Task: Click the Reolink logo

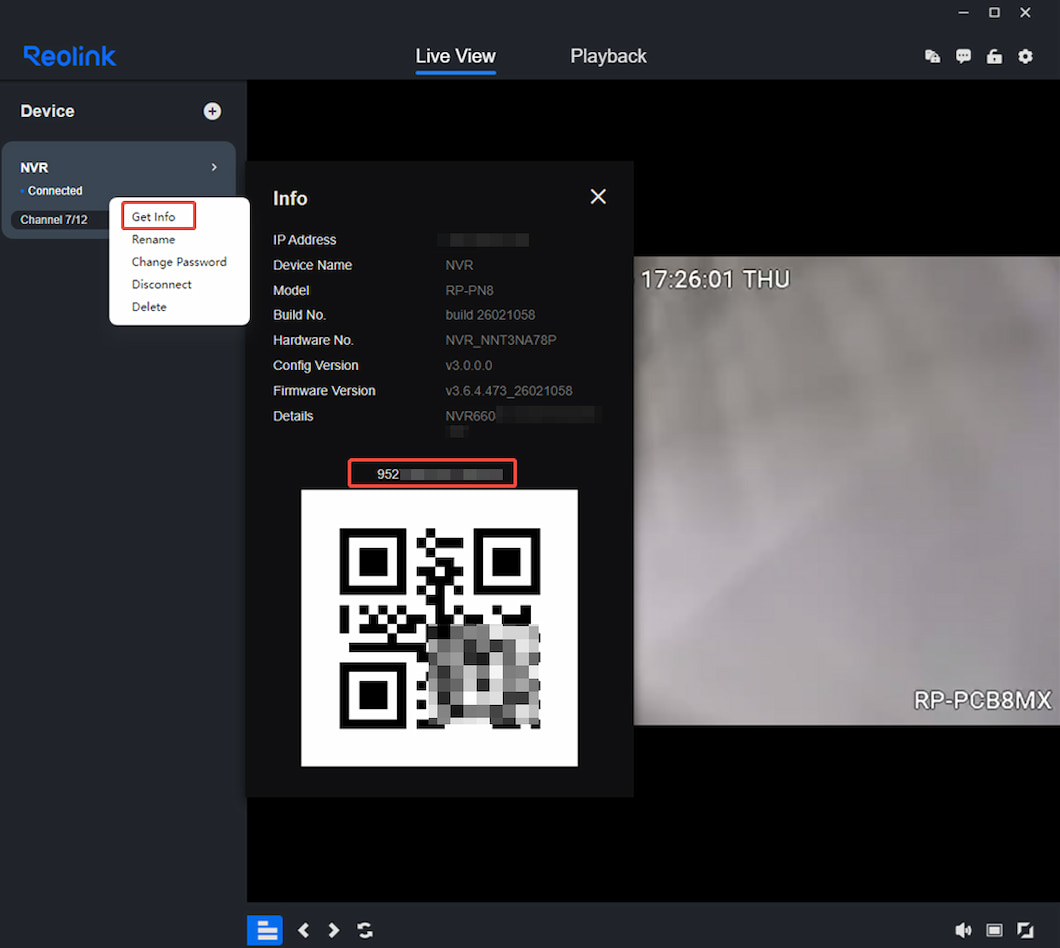Action: 70,56
